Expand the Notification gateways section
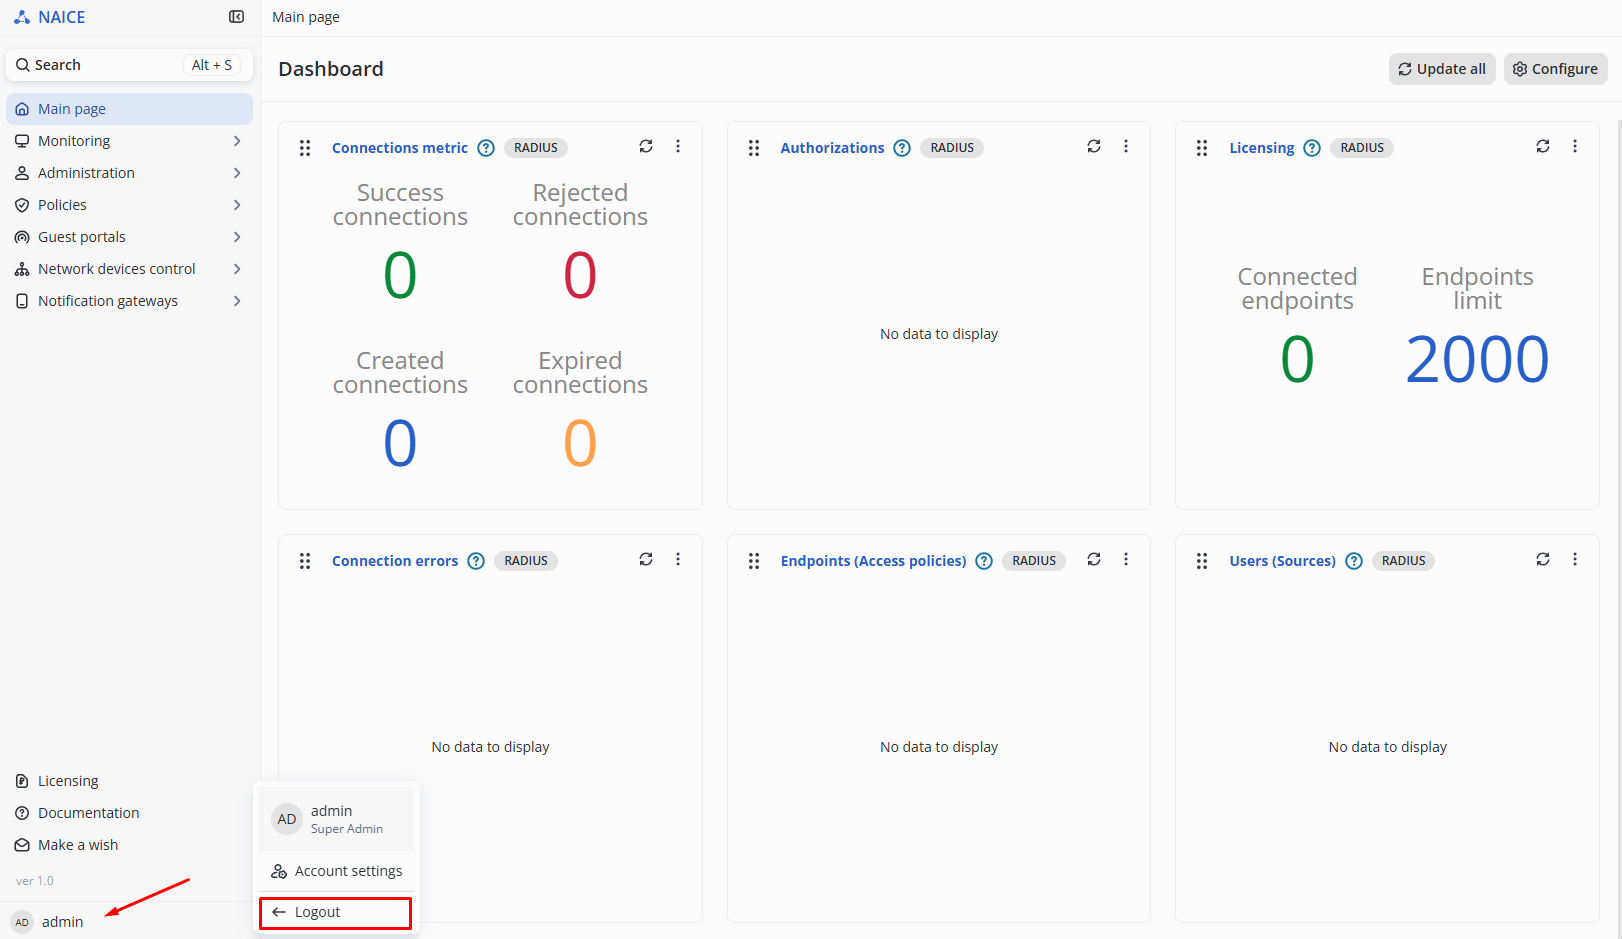 pyautogui.click(x=129, y=301)
